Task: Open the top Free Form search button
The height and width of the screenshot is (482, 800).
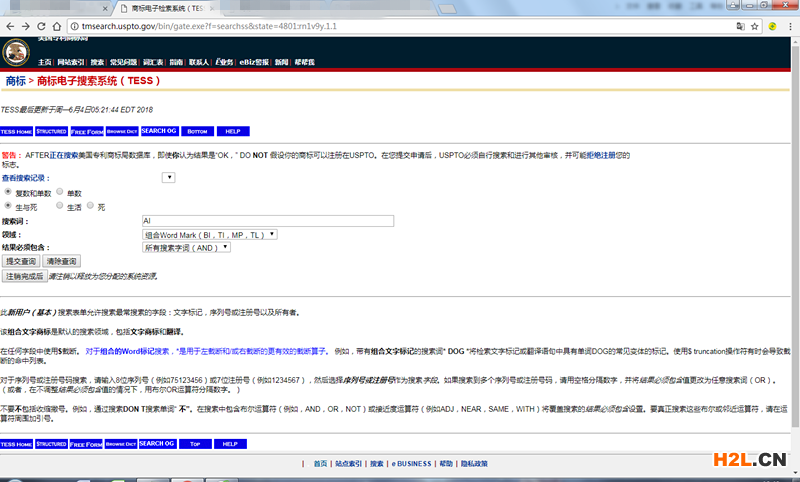Action: [x=87, y=132]
